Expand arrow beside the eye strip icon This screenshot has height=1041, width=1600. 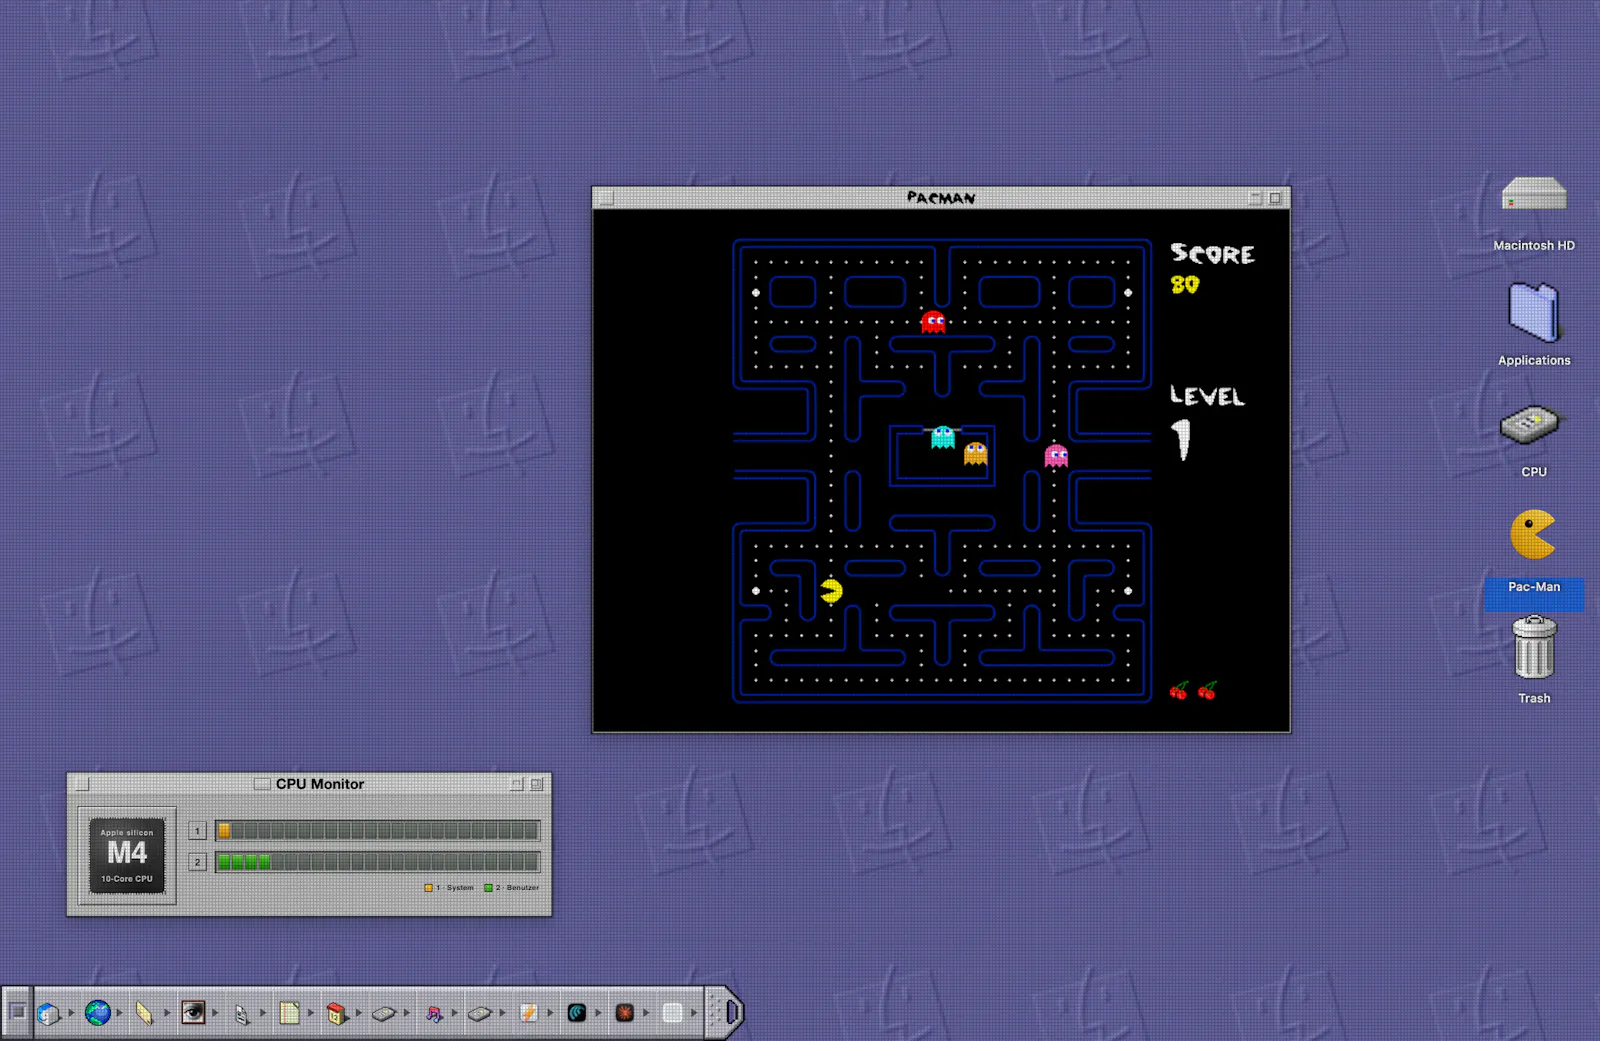click(x=215, y=1013)
